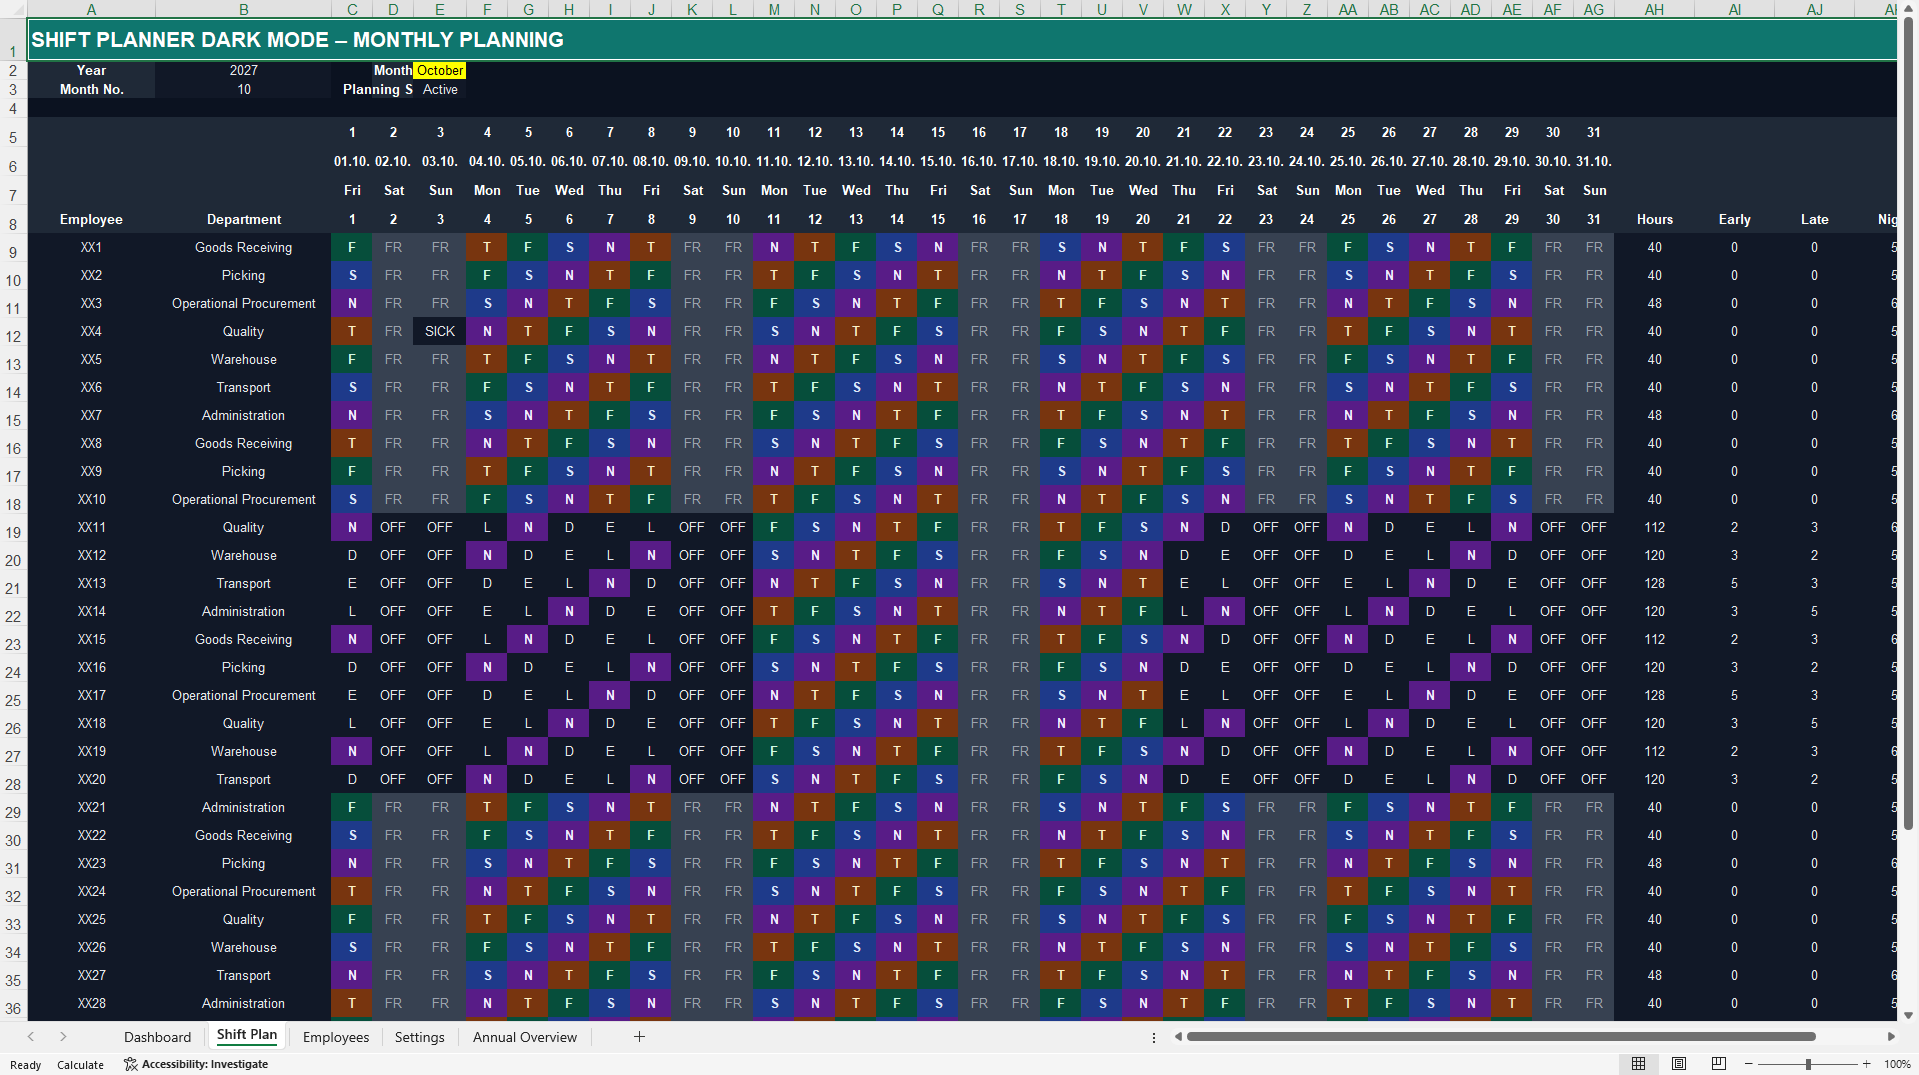Screen dimensions: 1919x1075
Task: Open Accessibility: Investigate status
Action: coord(196,1064)
